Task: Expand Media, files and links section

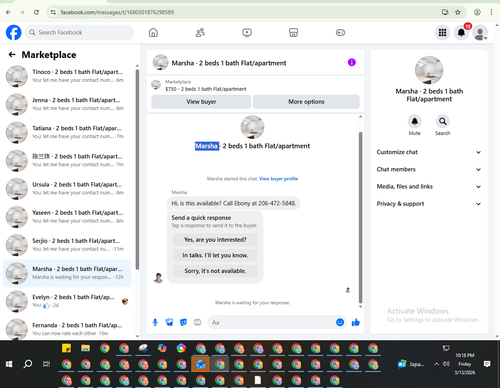Action: click(429, 187)
